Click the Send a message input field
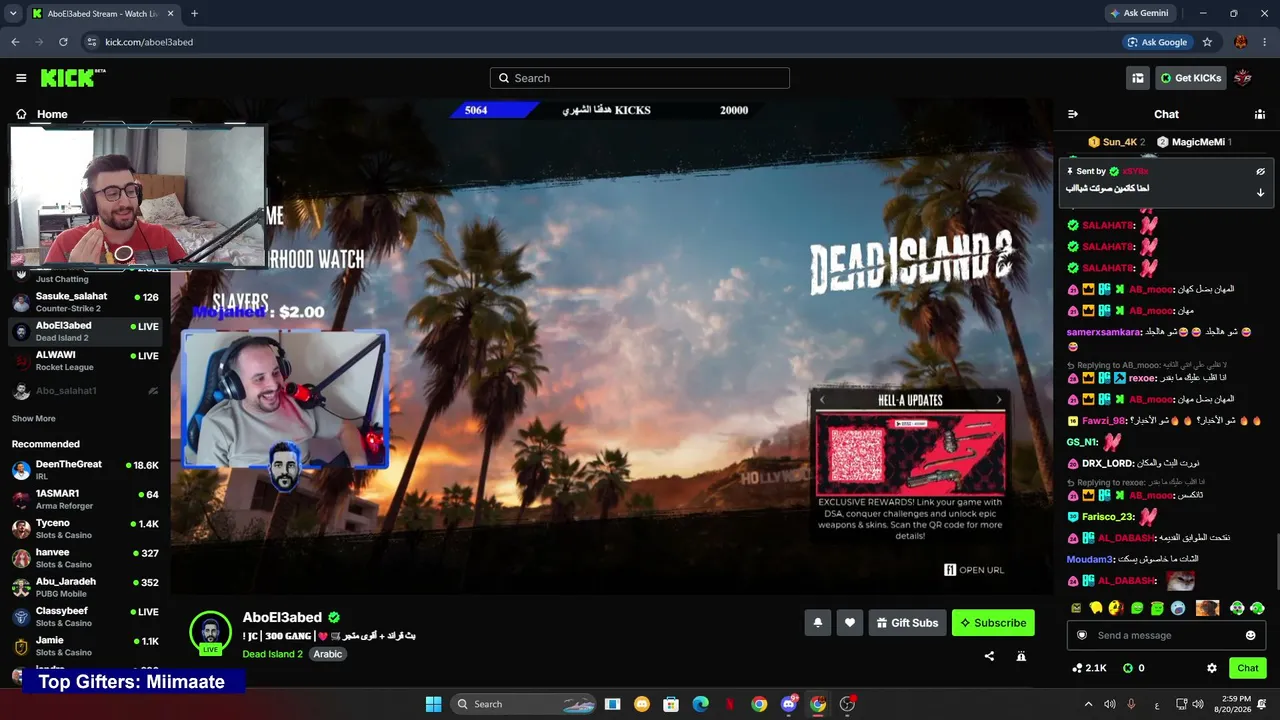 pyautogui.click(x=1166, y=635)
